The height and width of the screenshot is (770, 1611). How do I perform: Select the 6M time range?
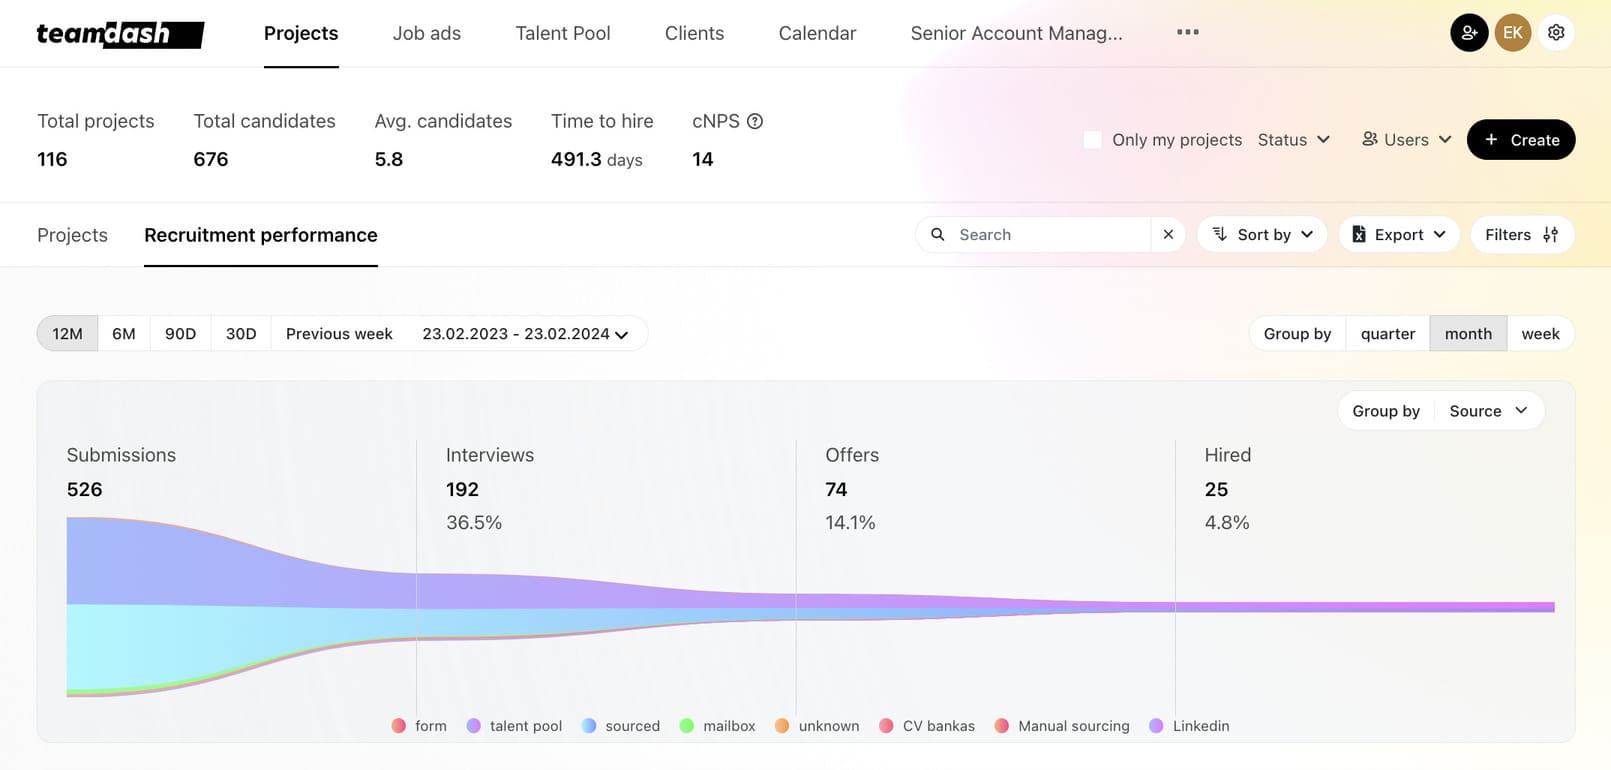pyautogui.click(x=124, y=334)
